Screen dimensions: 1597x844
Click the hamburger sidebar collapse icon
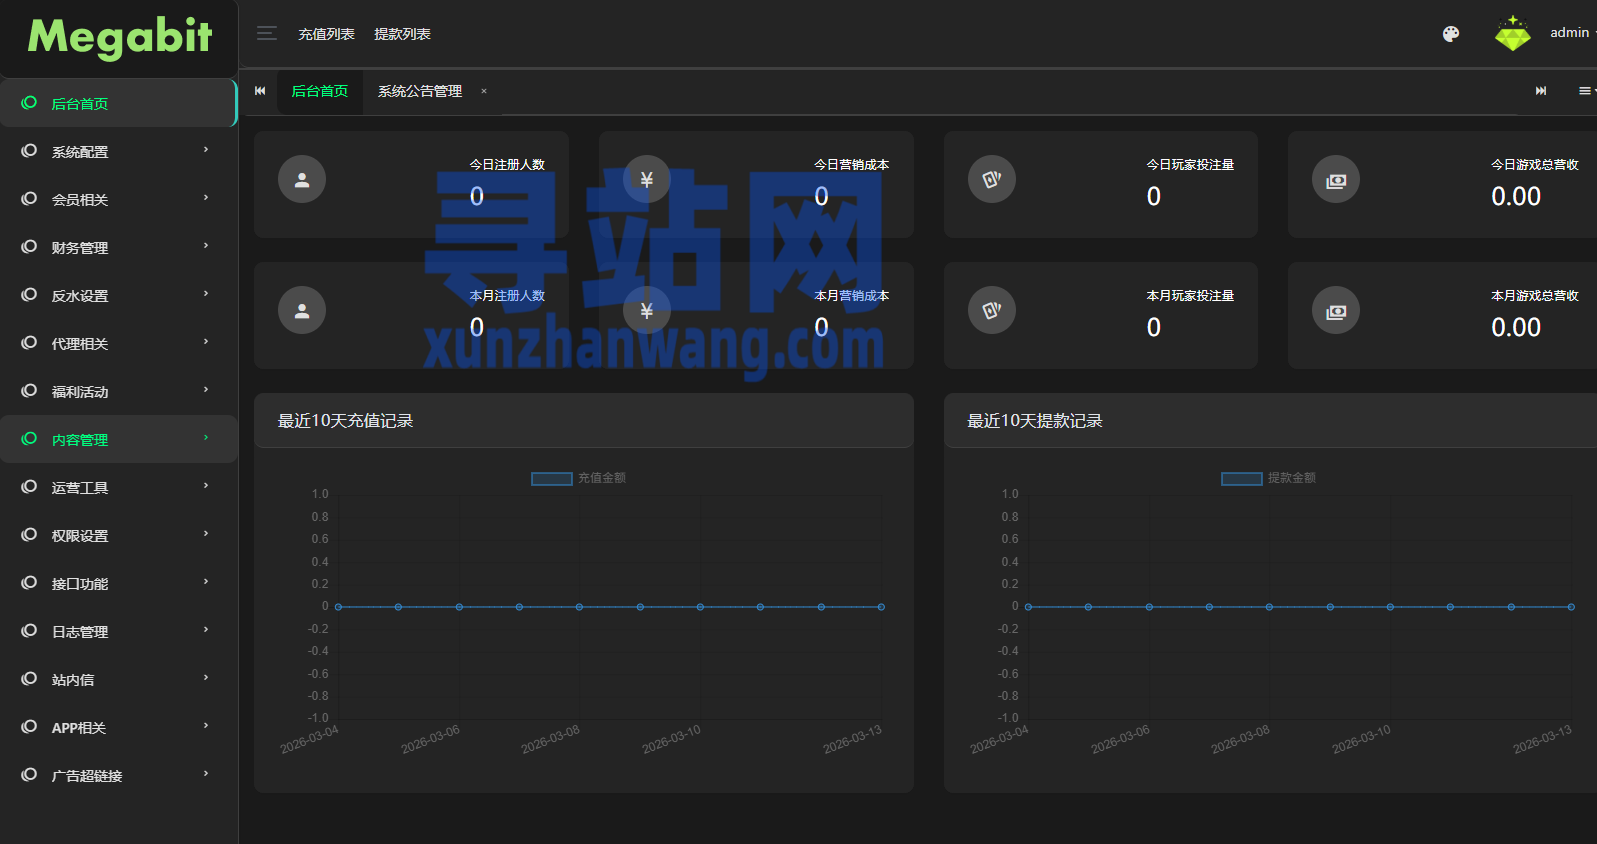[x=266, y=34]
